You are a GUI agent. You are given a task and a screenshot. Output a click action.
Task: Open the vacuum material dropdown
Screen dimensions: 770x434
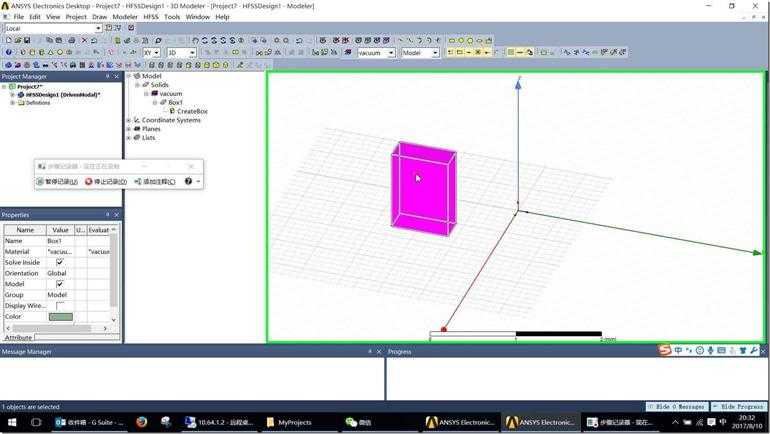(391, 52)
